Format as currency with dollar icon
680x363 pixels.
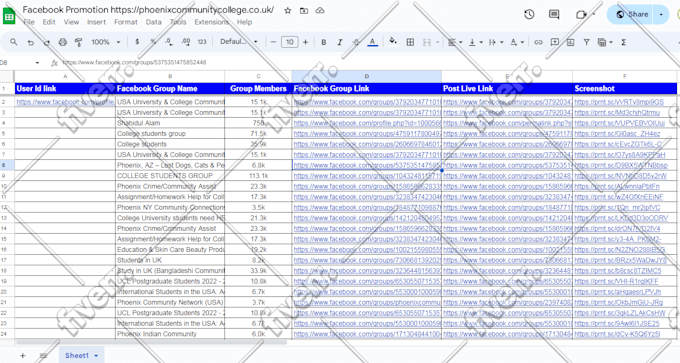coord(137,42)
